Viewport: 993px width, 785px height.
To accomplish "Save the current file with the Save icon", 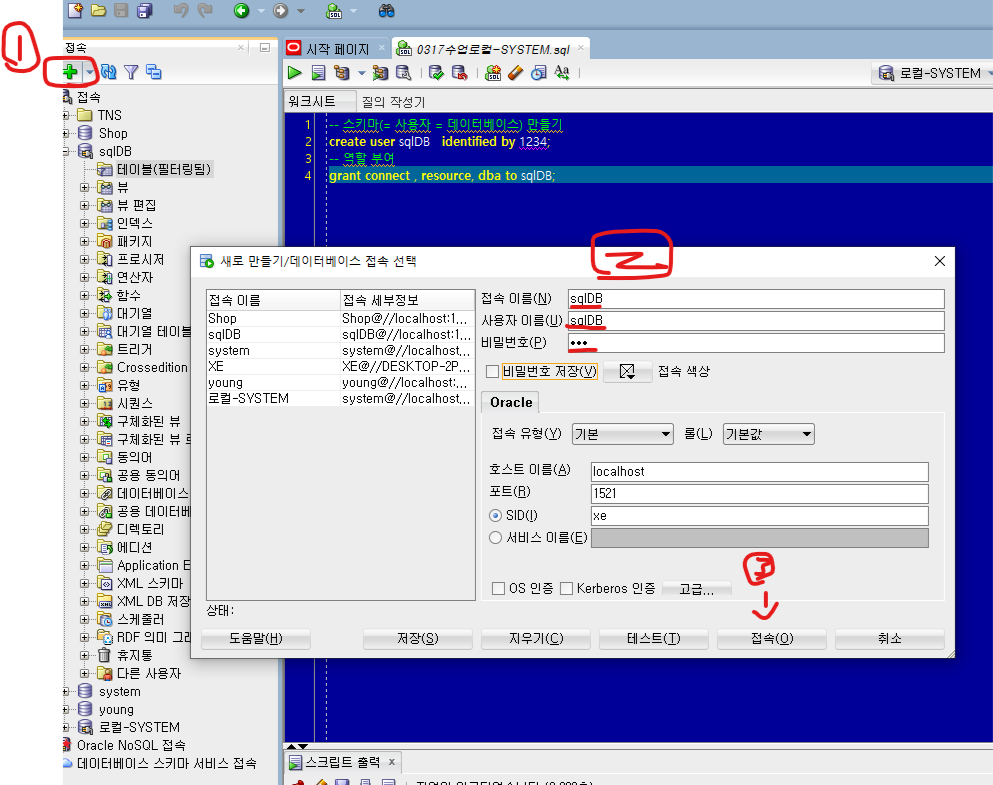I will click(122, 10).
